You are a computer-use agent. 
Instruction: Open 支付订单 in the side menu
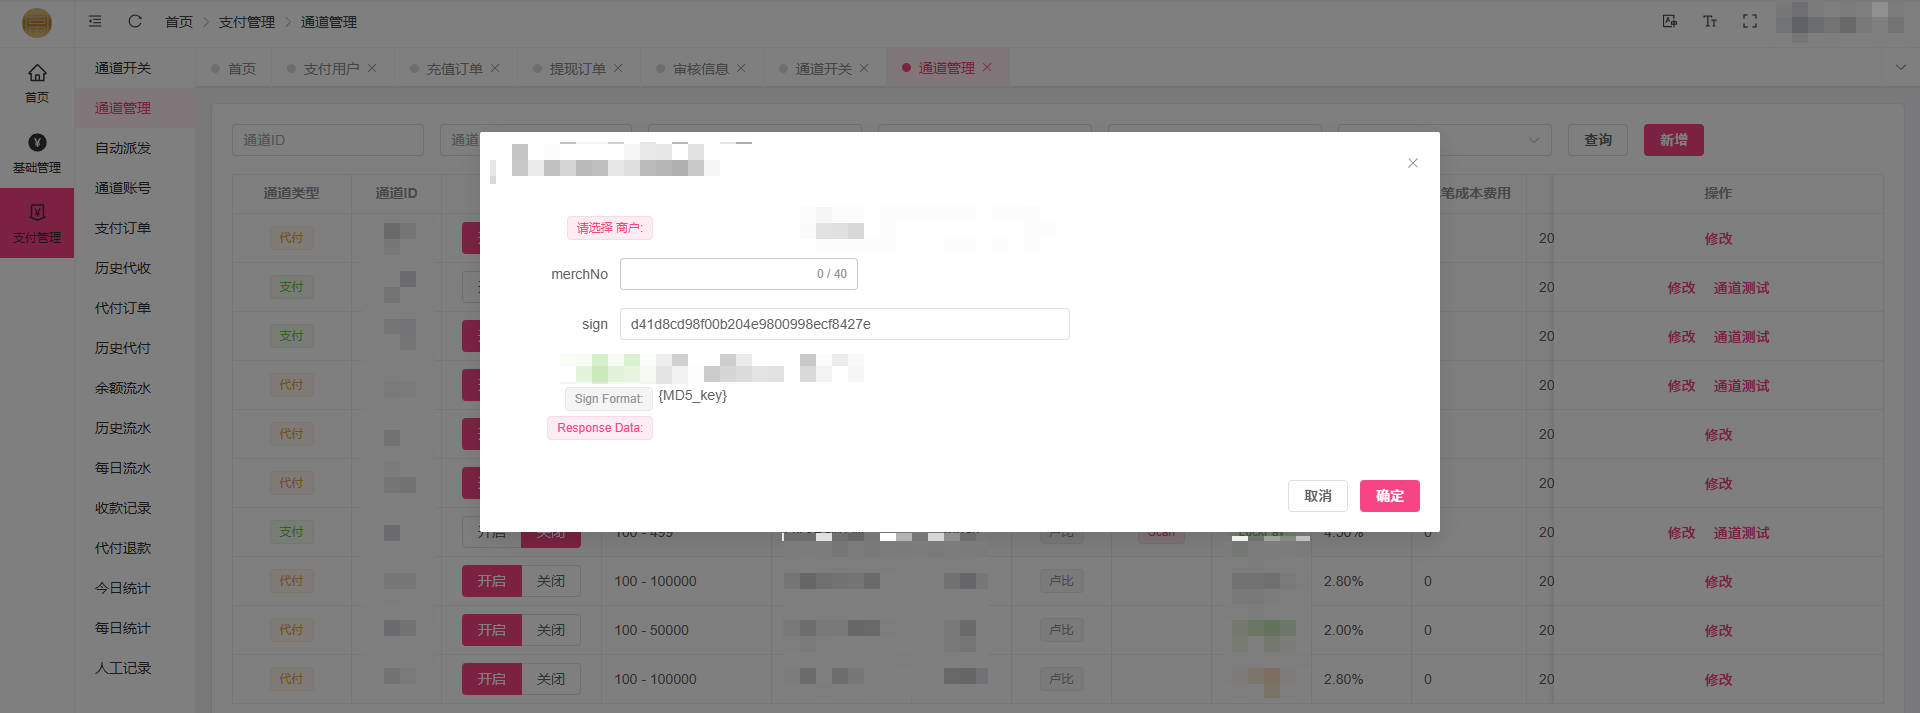click(123, 228)
